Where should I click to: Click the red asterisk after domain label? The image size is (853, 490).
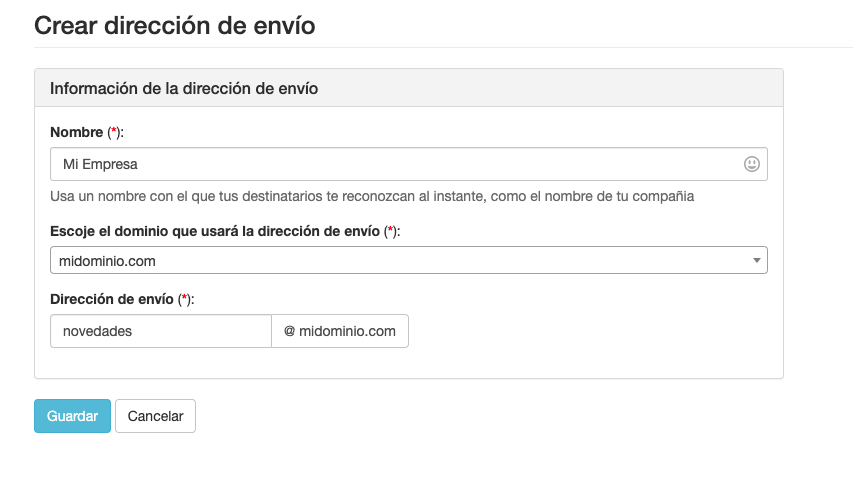[x=392, y=231]
